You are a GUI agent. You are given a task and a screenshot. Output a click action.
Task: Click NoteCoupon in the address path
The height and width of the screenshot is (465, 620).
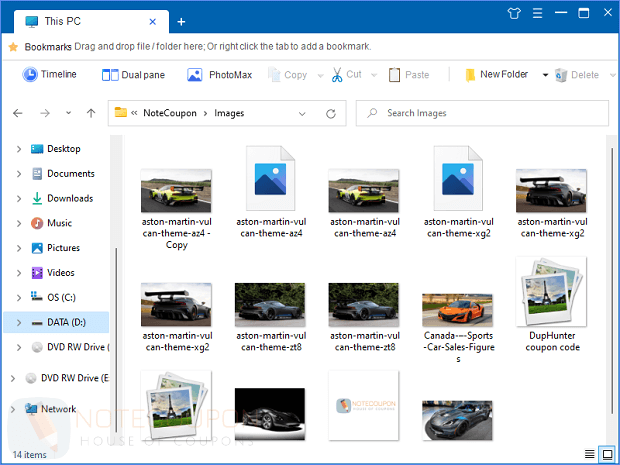point(170,113)
